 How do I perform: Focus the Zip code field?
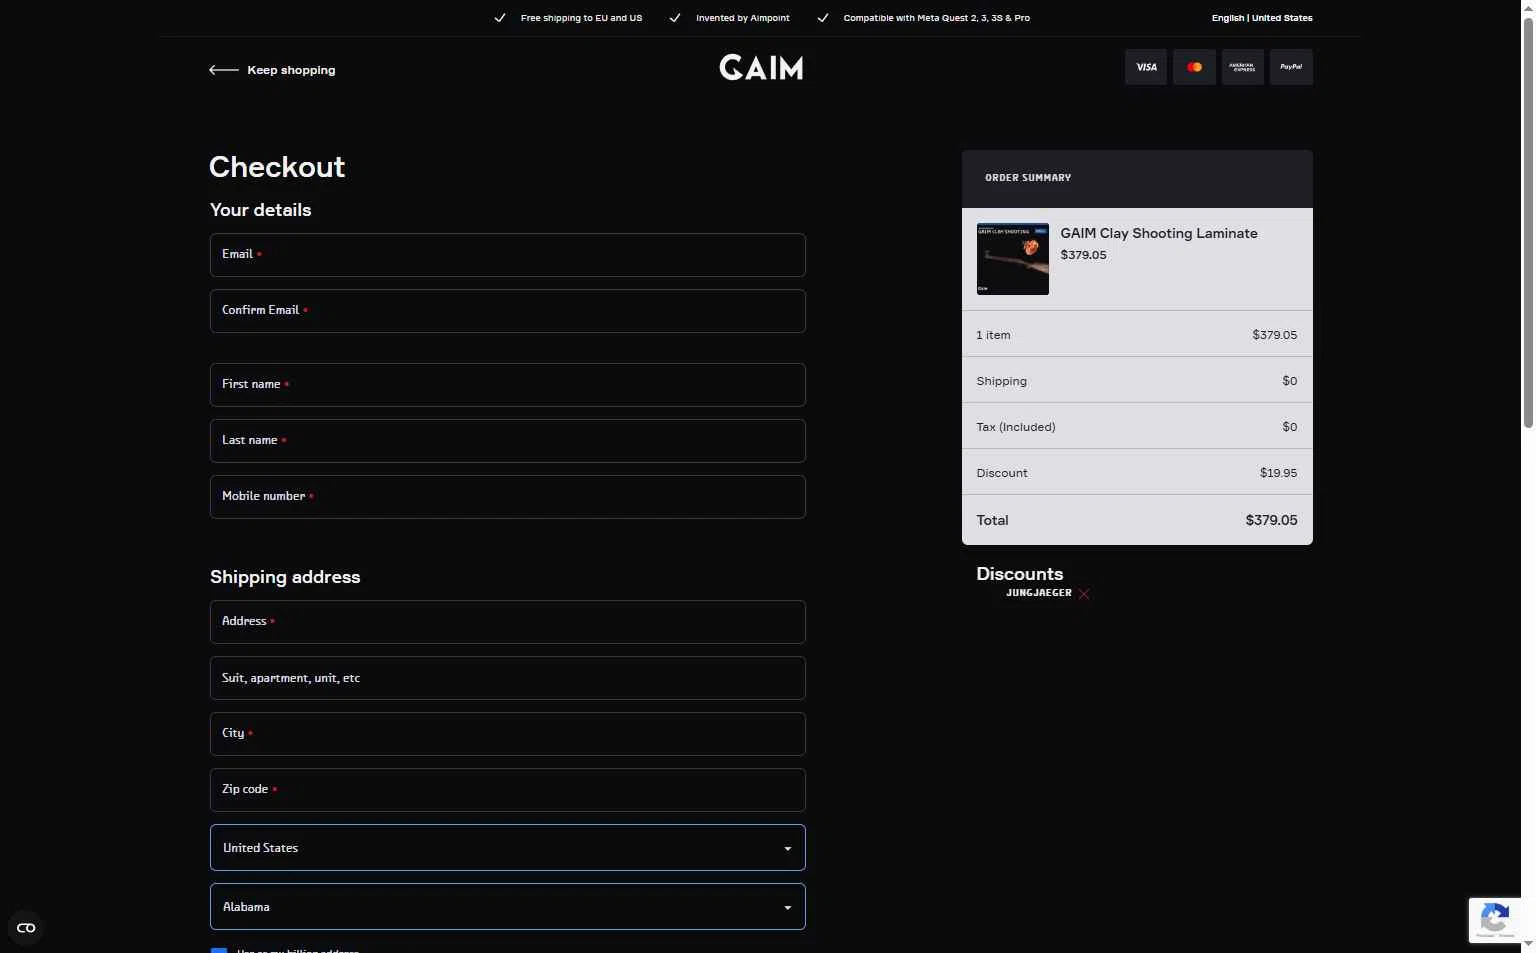tap(508, 790)
